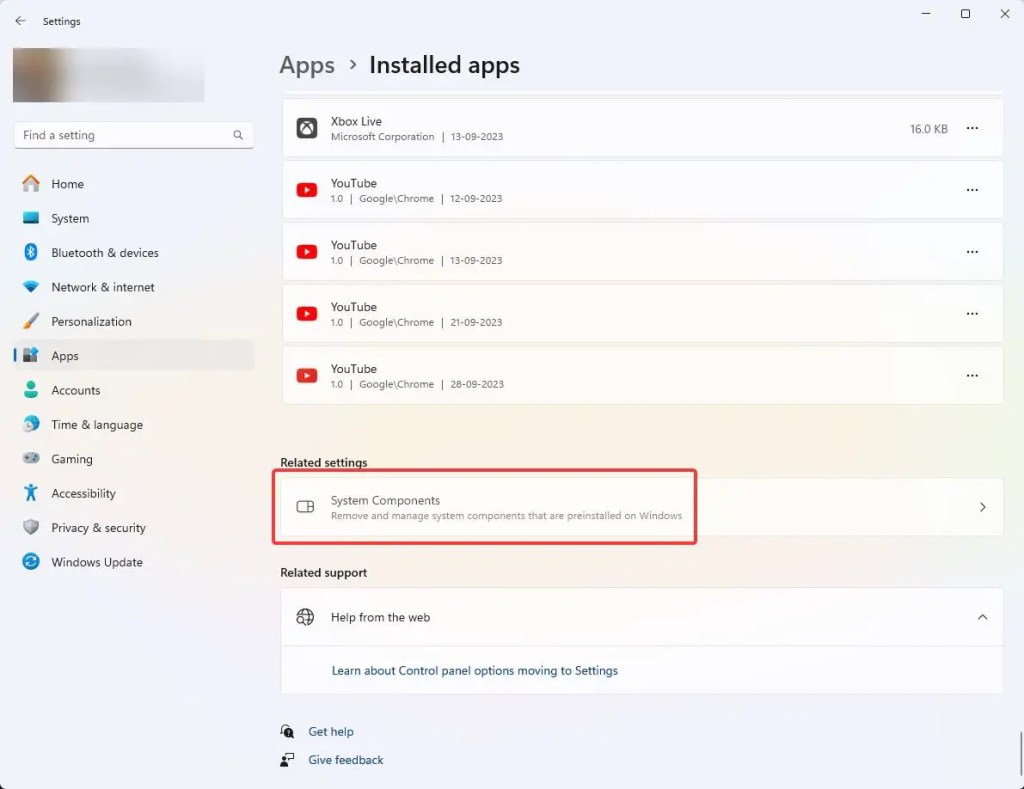Click the search magnifier icon
The image size is (1024, 789).
238,135
